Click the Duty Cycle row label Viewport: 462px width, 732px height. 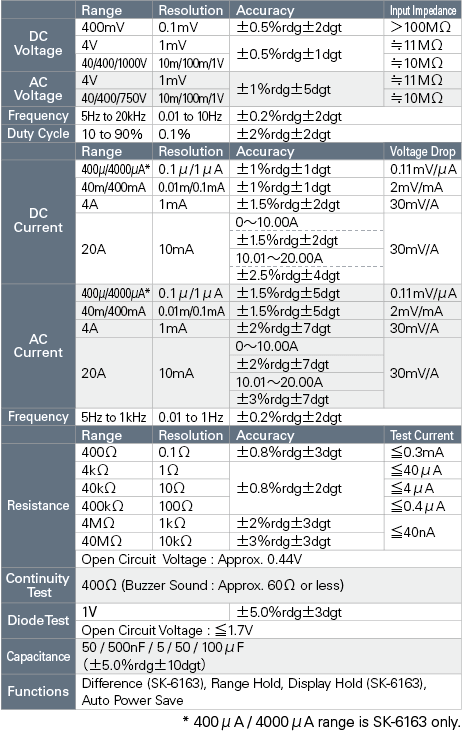click(38, 134)
